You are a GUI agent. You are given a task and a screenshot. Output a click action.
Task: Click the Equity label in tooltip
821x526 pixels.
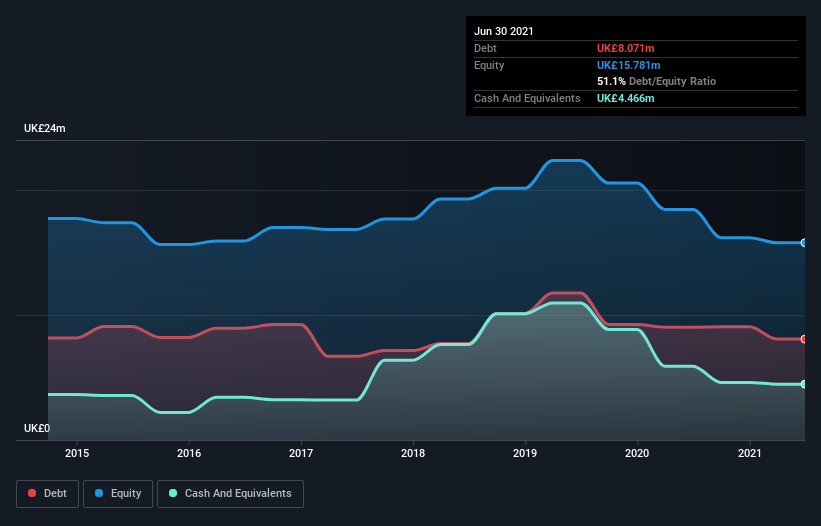[x=489, y=65]
